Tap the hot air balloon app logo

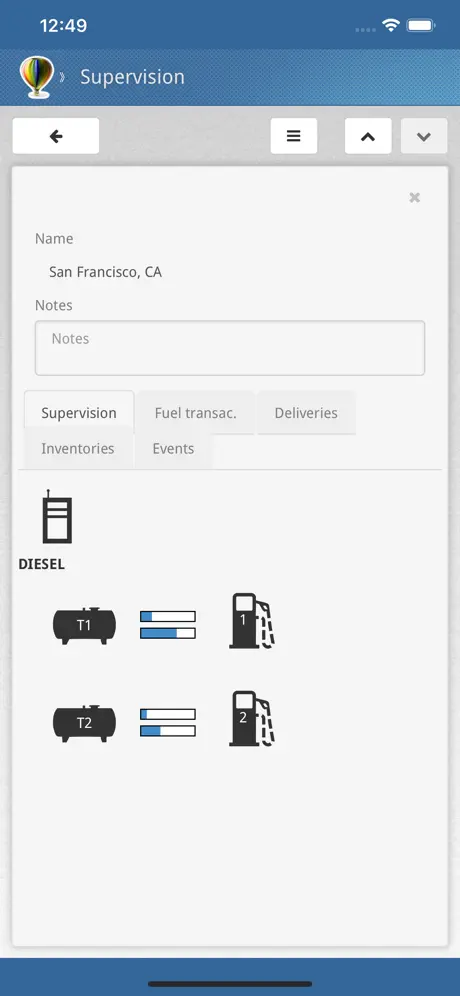pyautogui.click(x=37, y=77)
